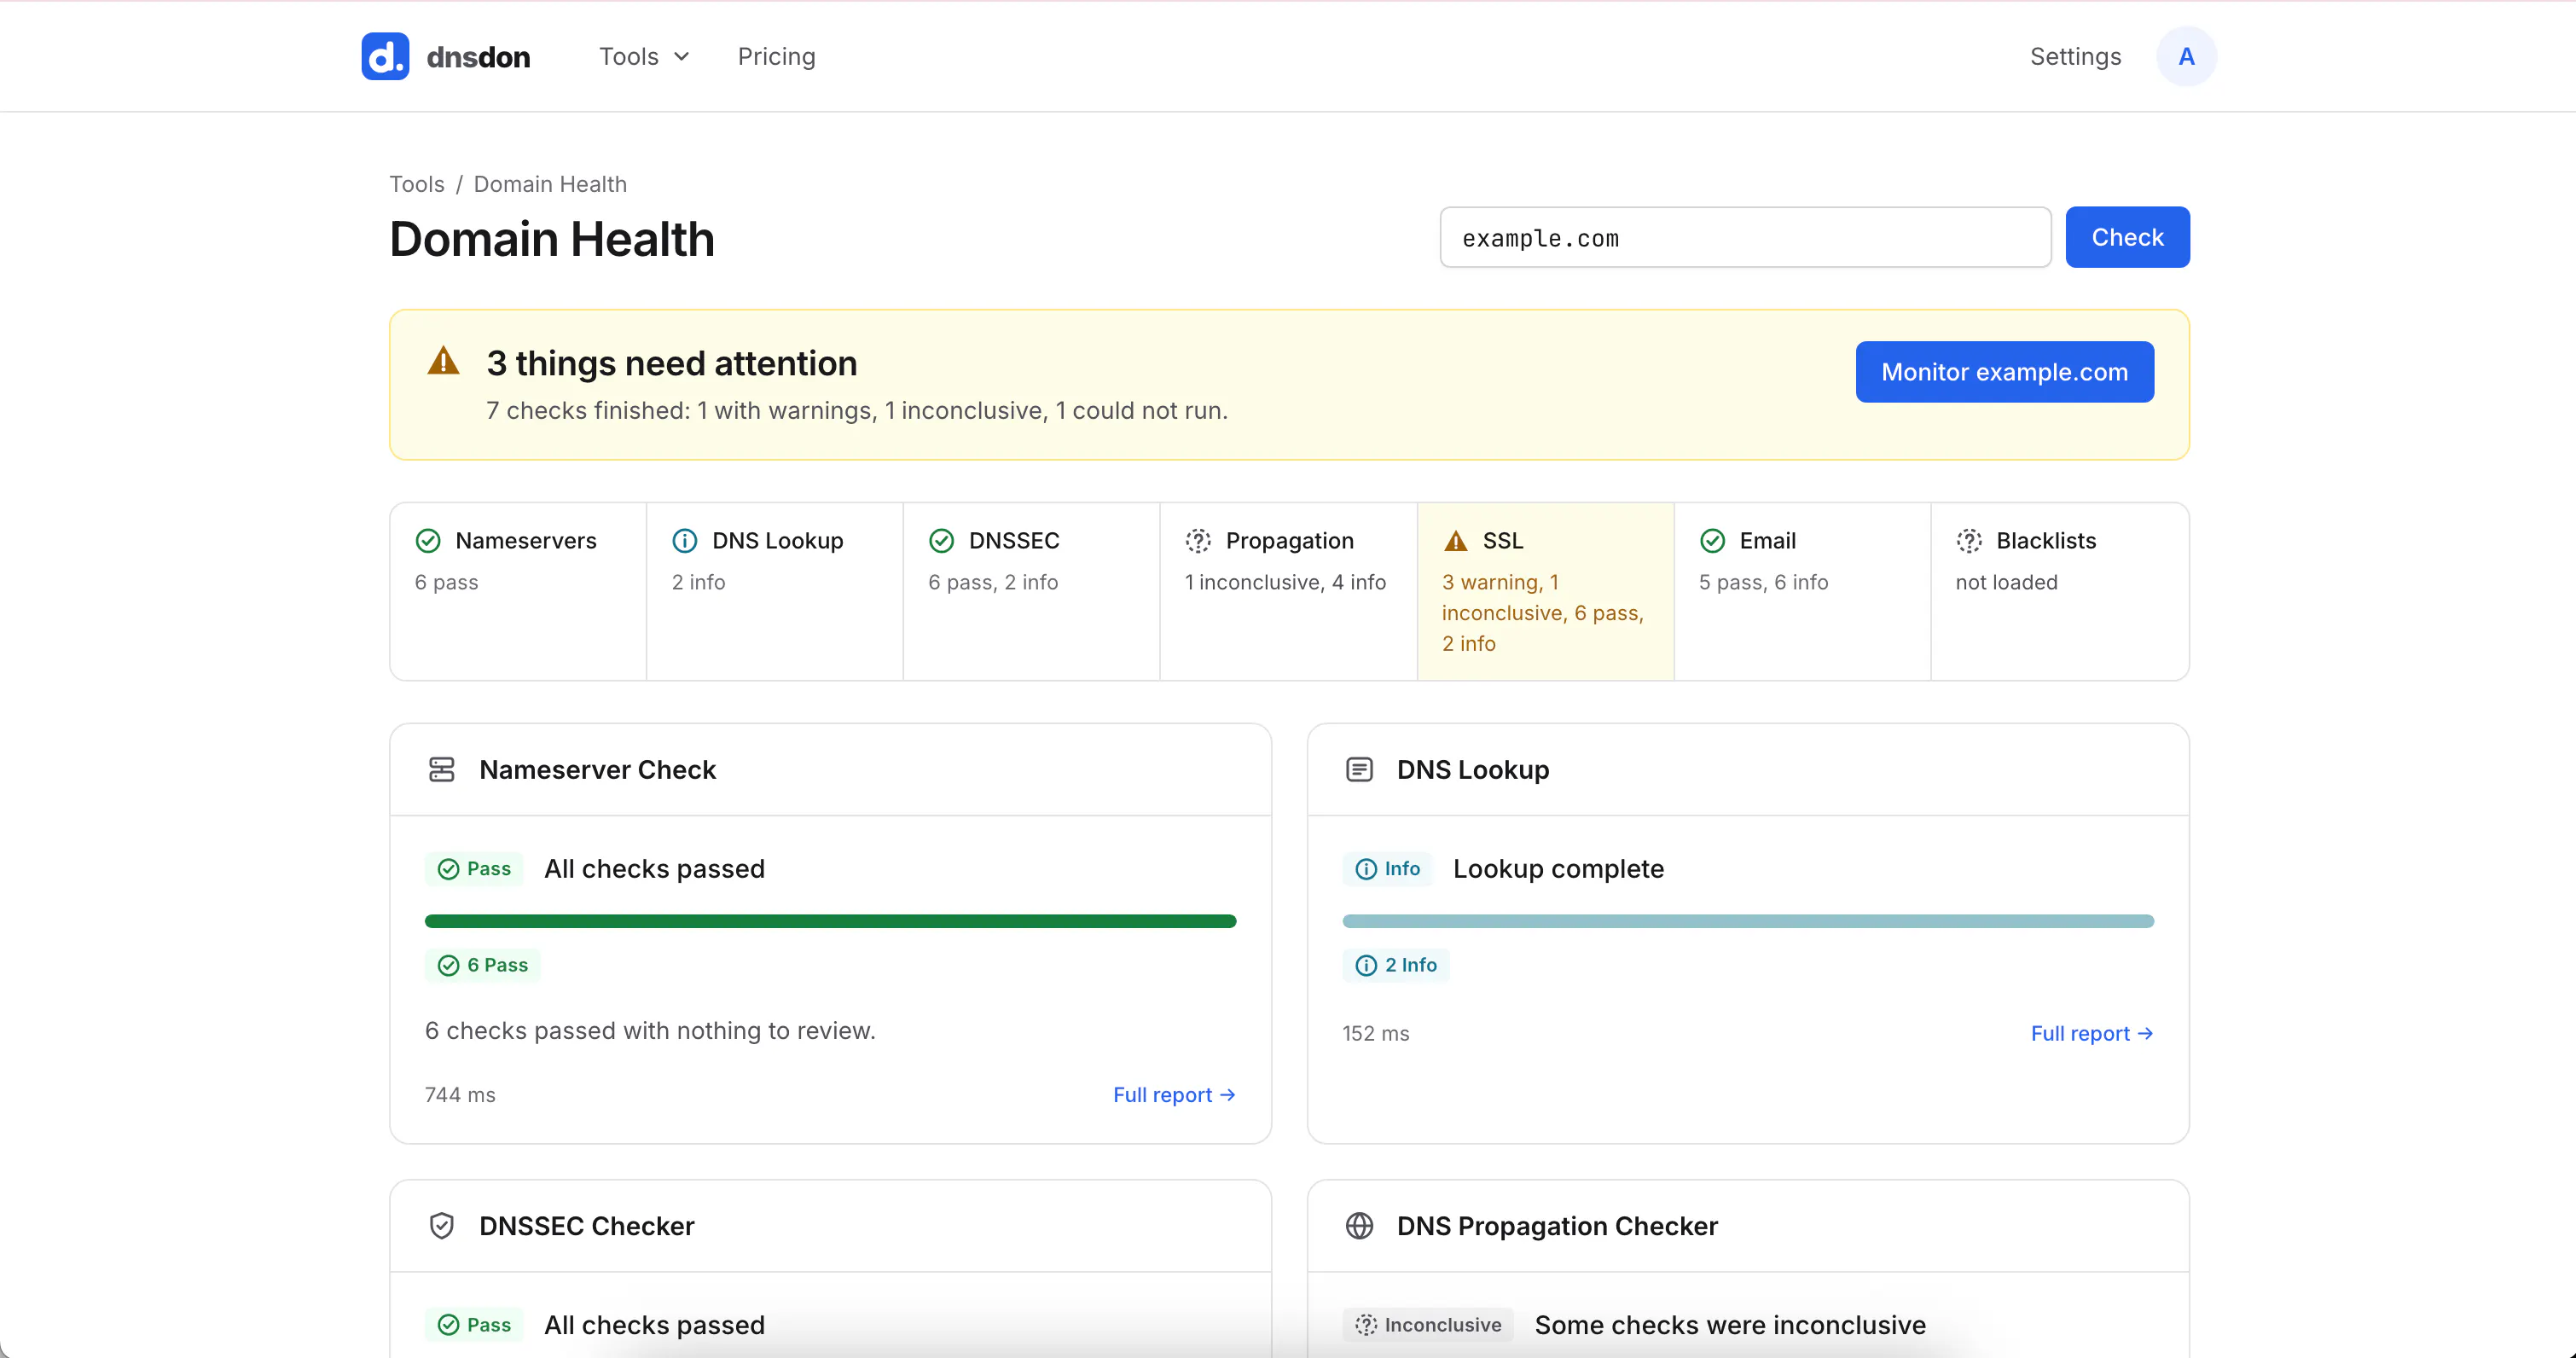2576x1358 pixels.
Task: Open the Tools dropdown menu
Action: [x=644, y=56]
